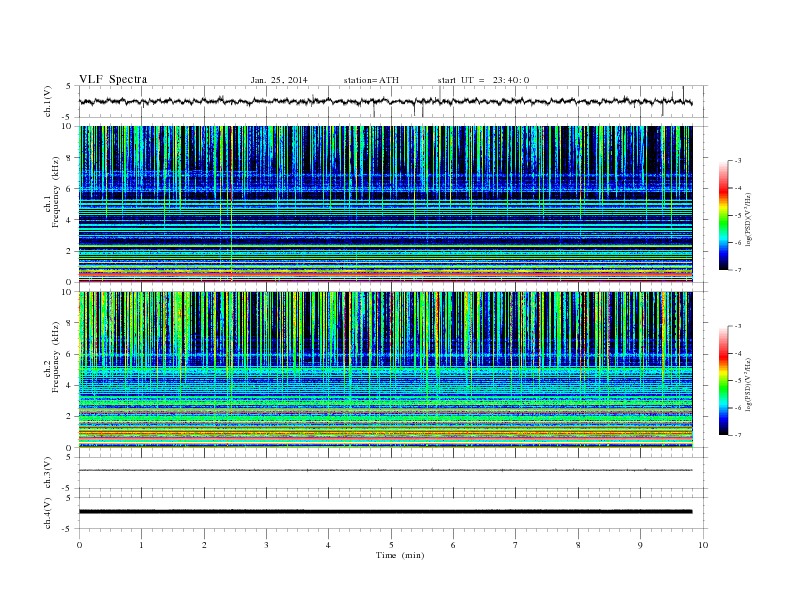Screen dimensions: 792x612
Task: Click the 'ch.1(V)' axis label
Action: point(47,101)
